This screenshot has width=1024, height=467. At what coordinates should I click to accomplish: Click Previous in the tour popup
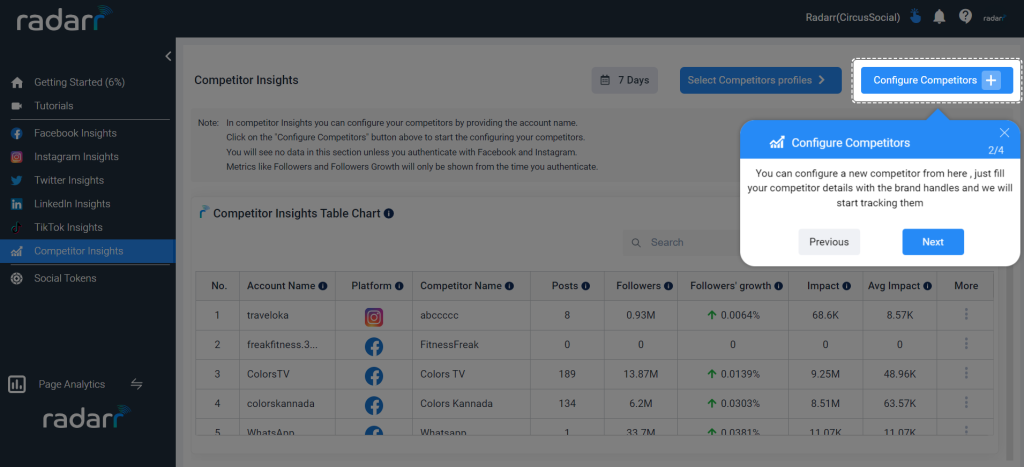[829, 242]
